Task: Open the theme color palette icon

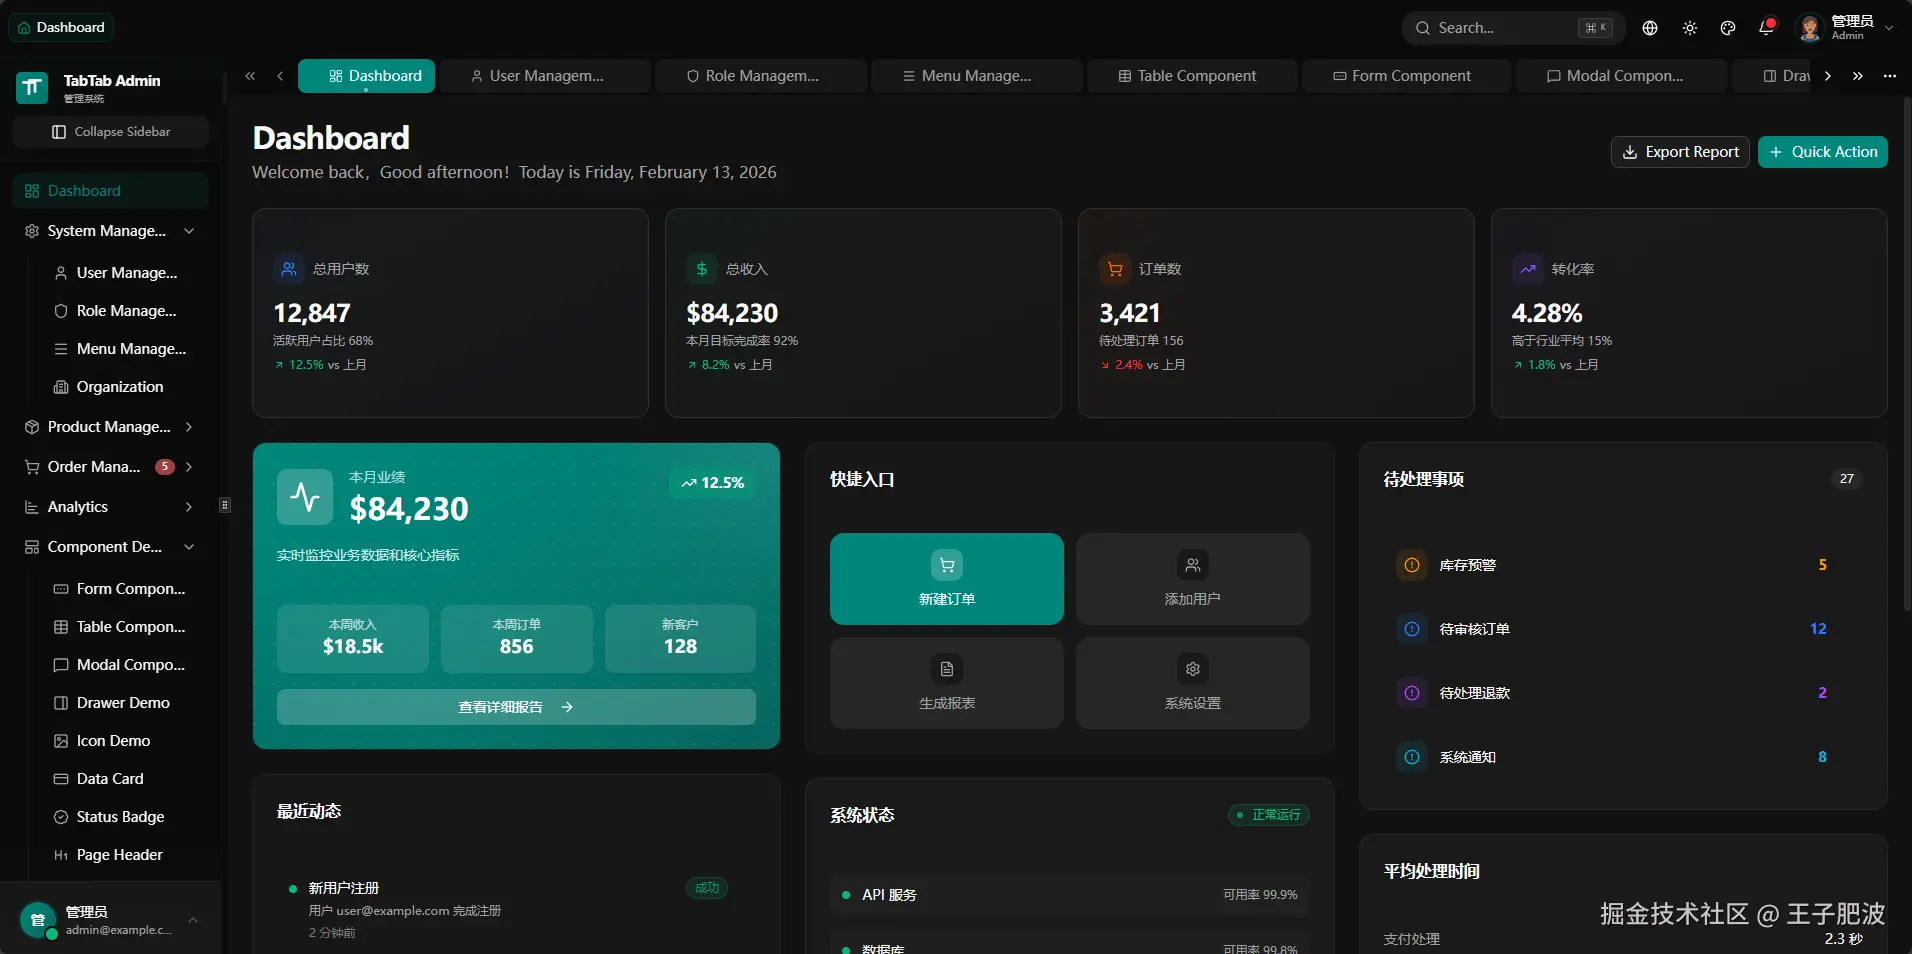Action: coord(1728,28)
